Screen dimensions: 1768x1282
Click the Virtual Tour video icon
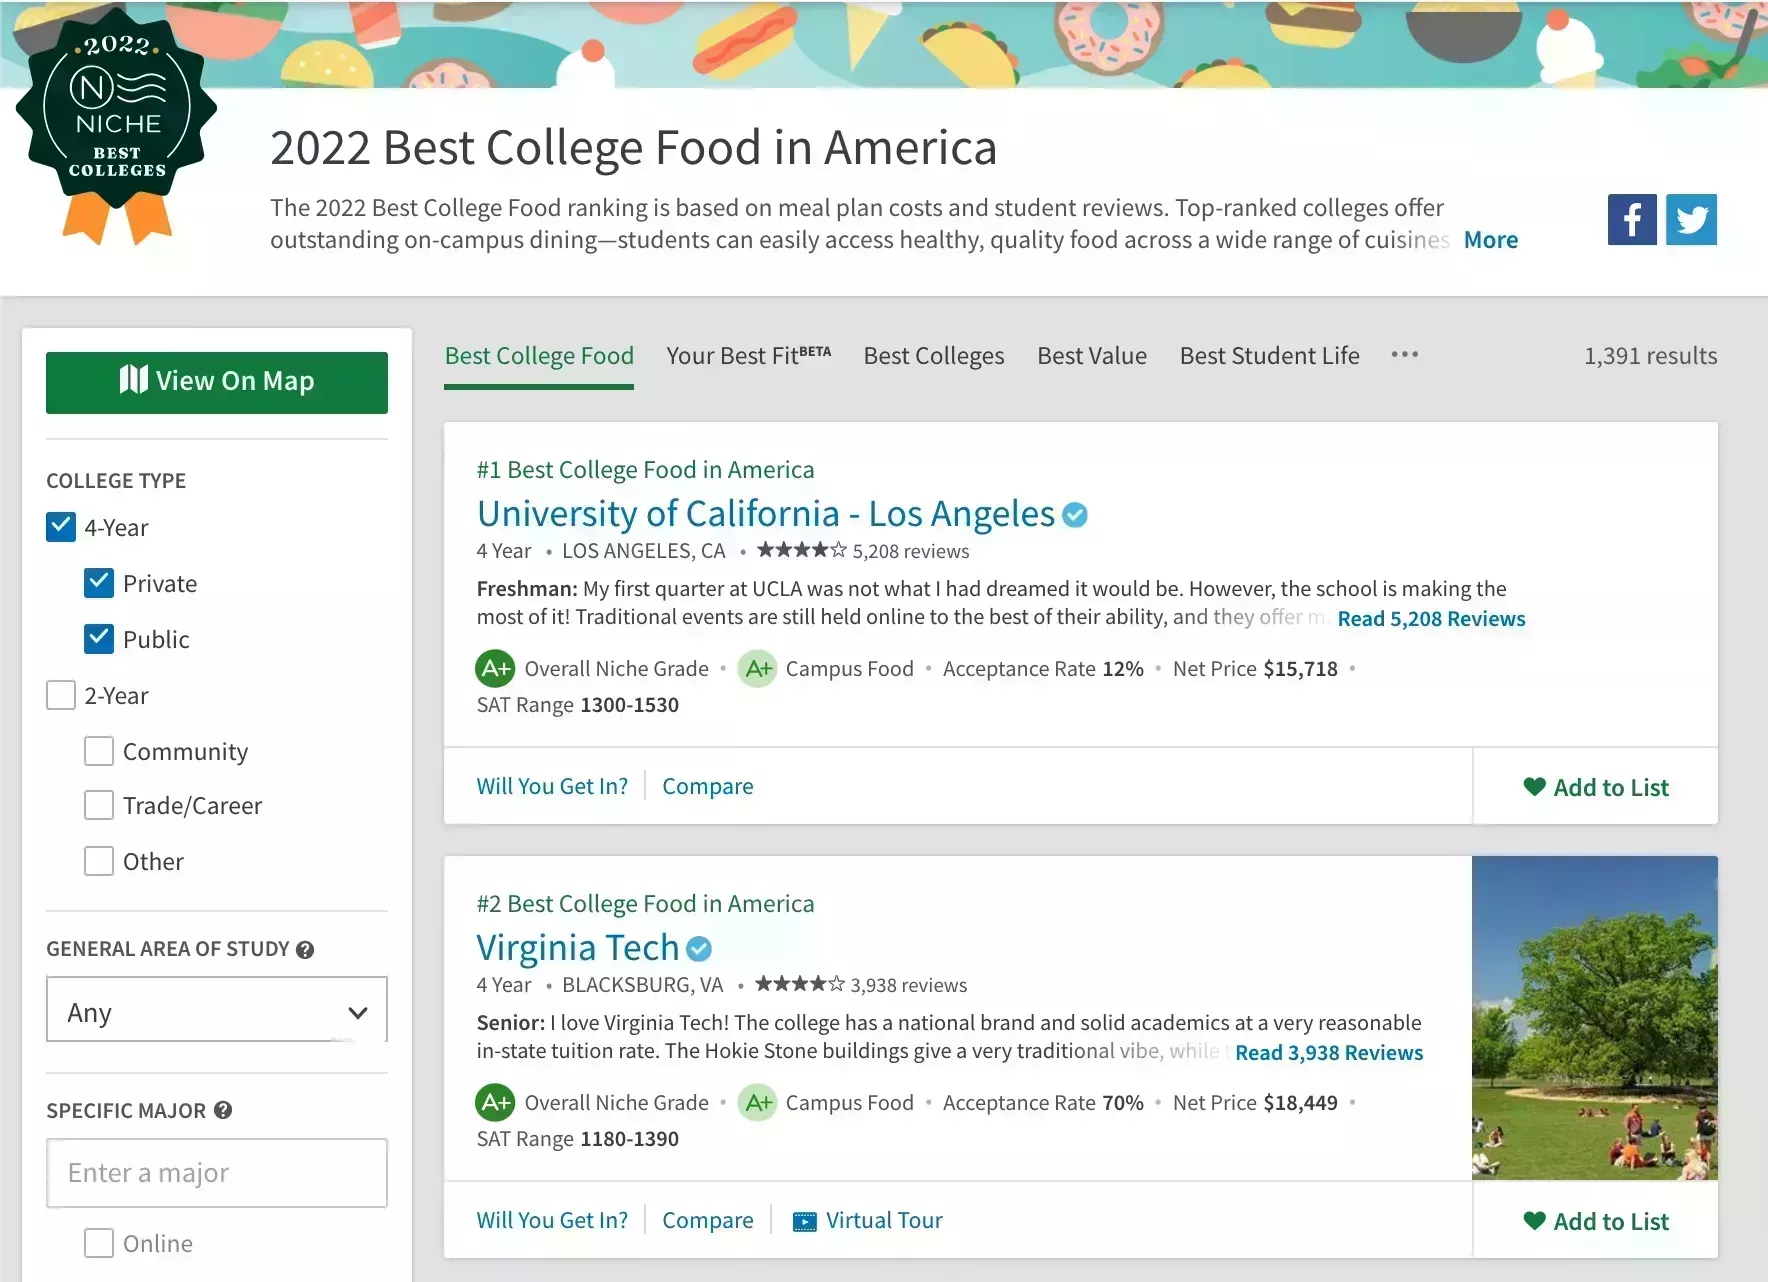pyautogui.click(x=804, y=1222)
